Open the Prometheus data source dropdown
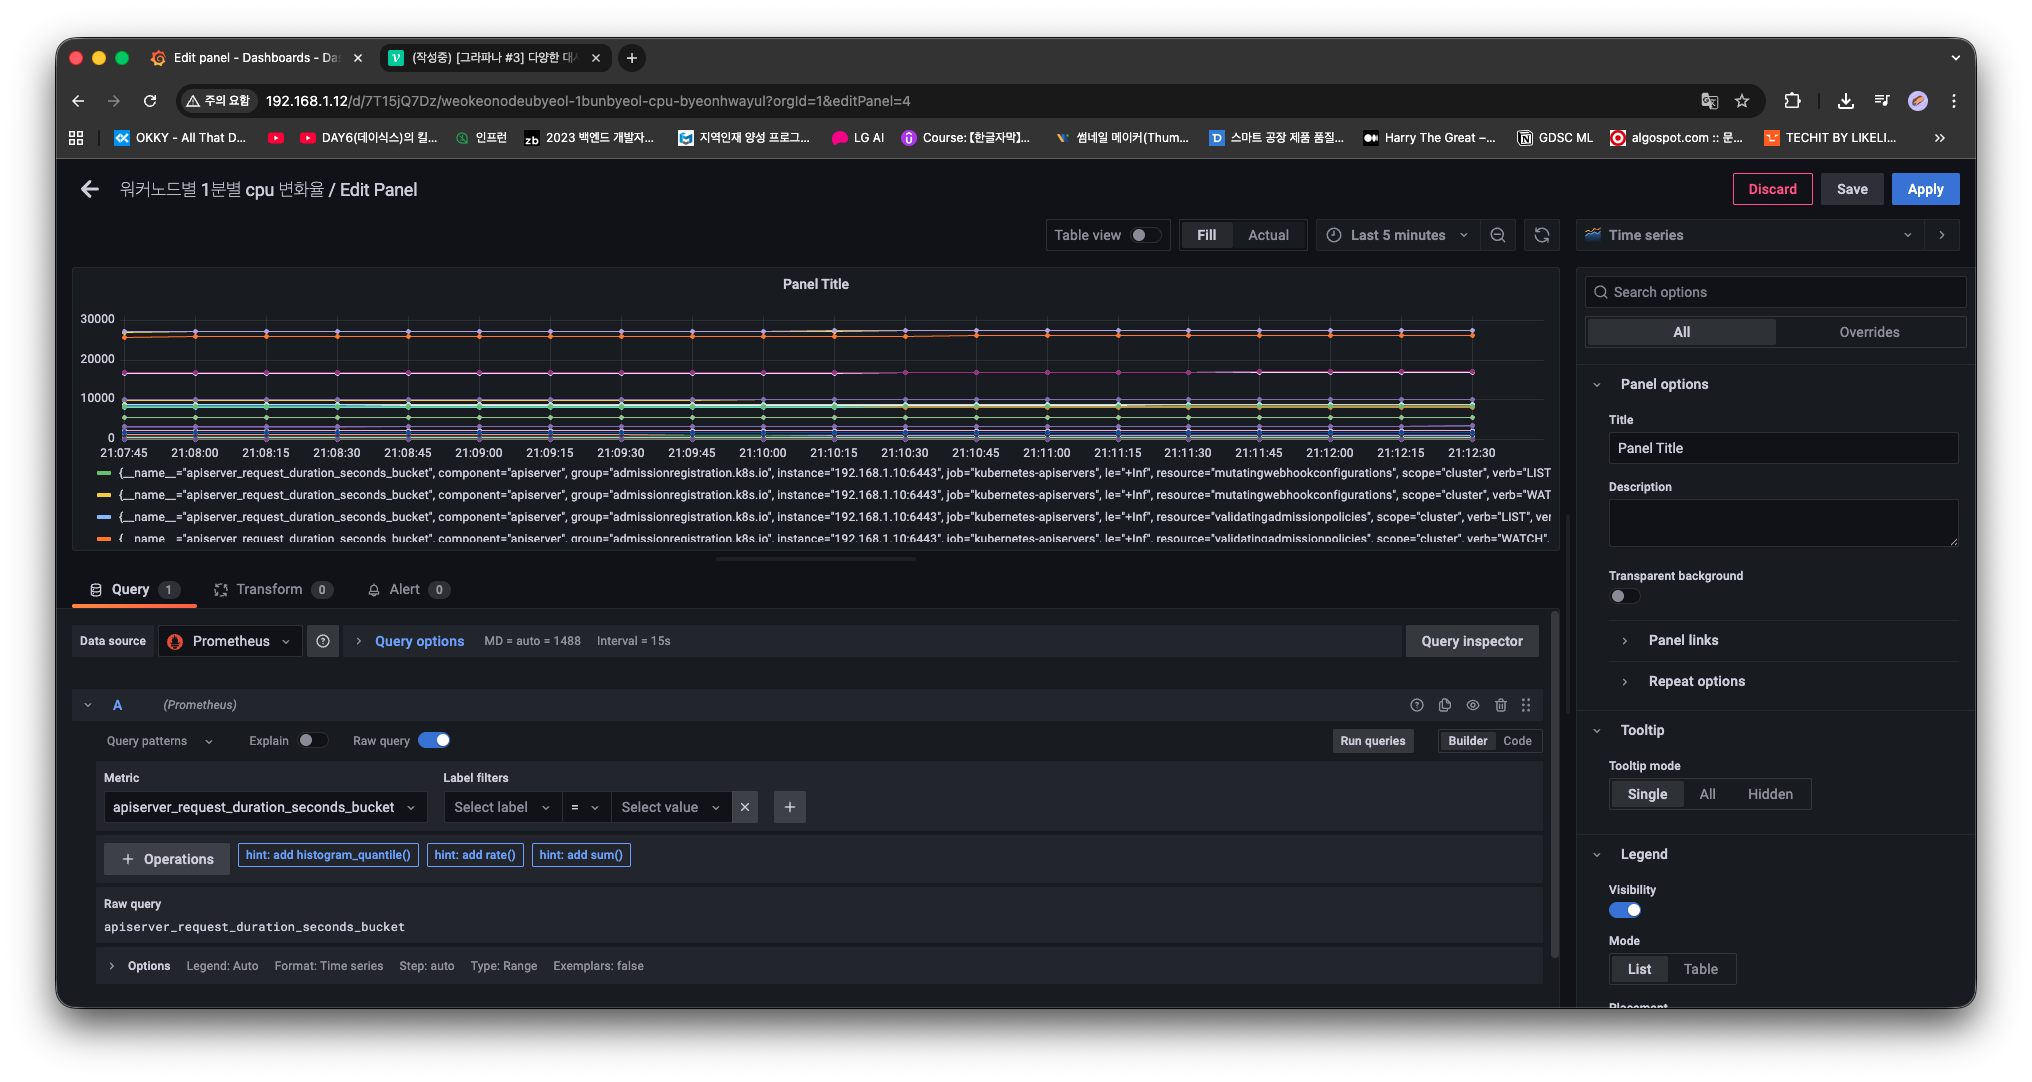Image resolution: width=2032 pixels, height=1082 pixels. click(x=229, y=641)
